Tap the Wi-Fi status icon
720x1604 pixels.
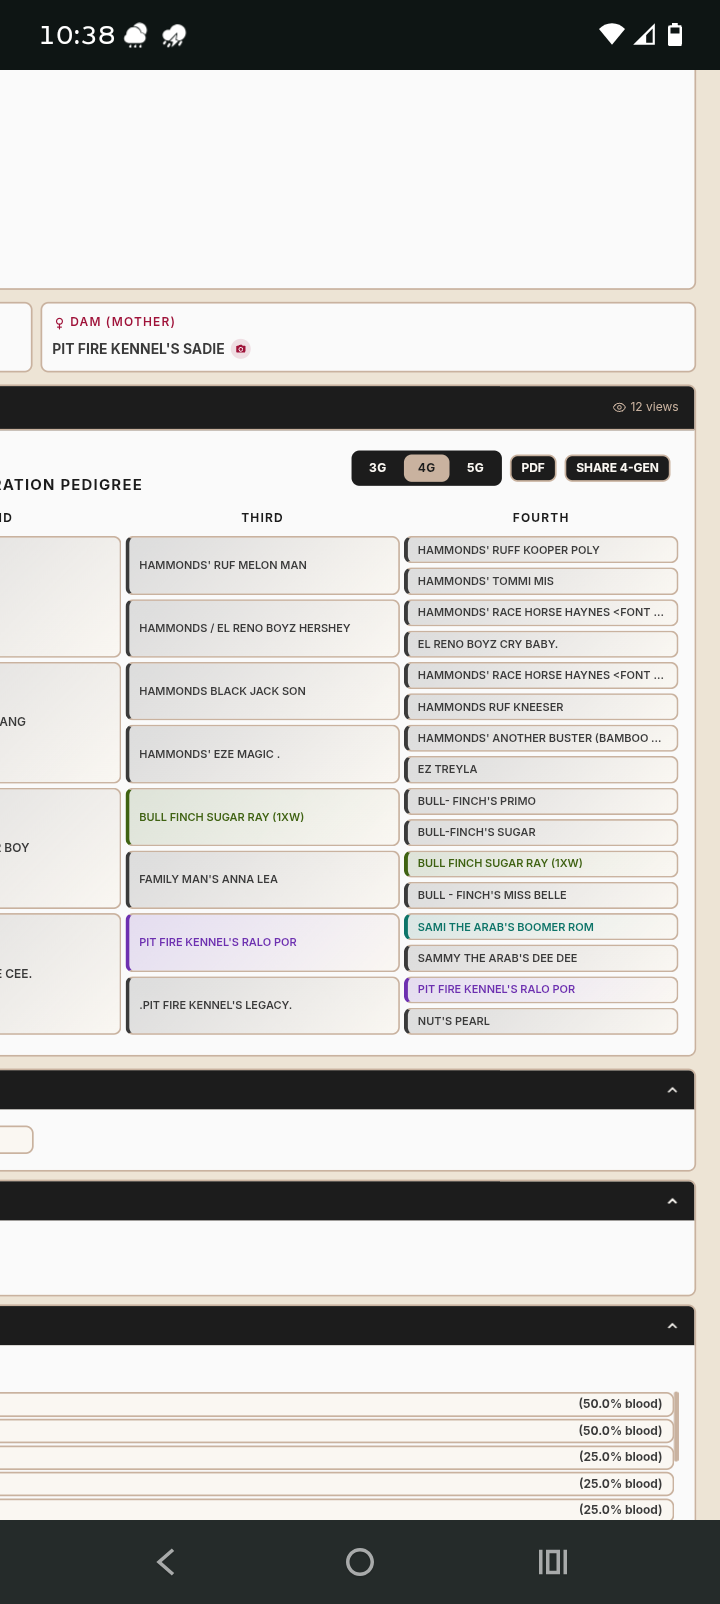pyautogui.click(x=611, y=35)
